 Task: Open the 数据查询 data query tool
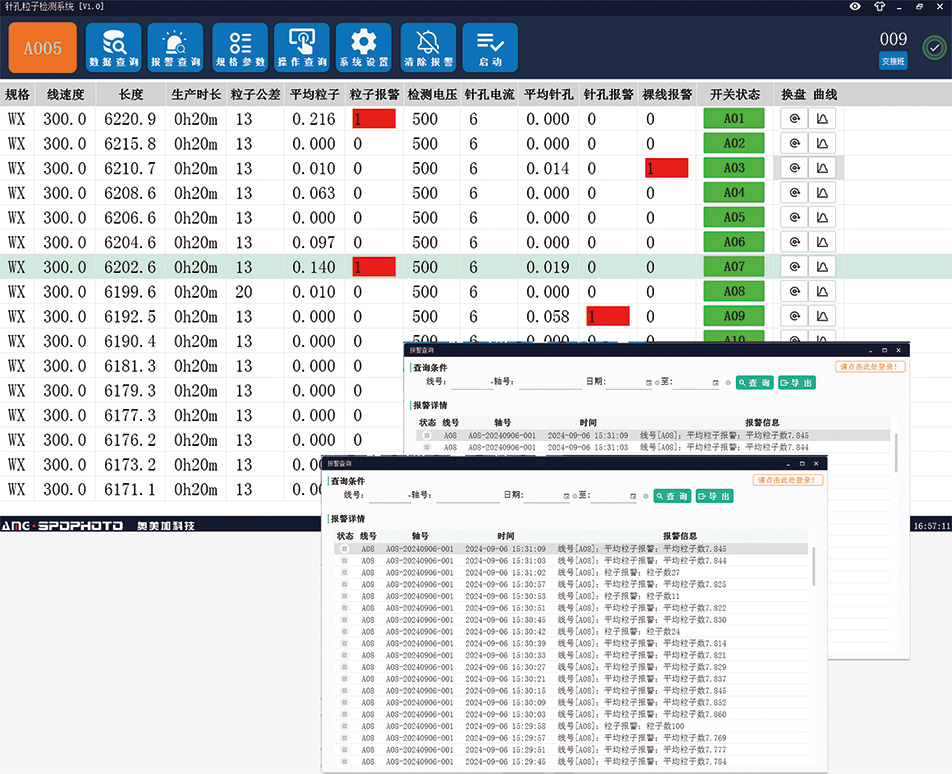point(114,47)
